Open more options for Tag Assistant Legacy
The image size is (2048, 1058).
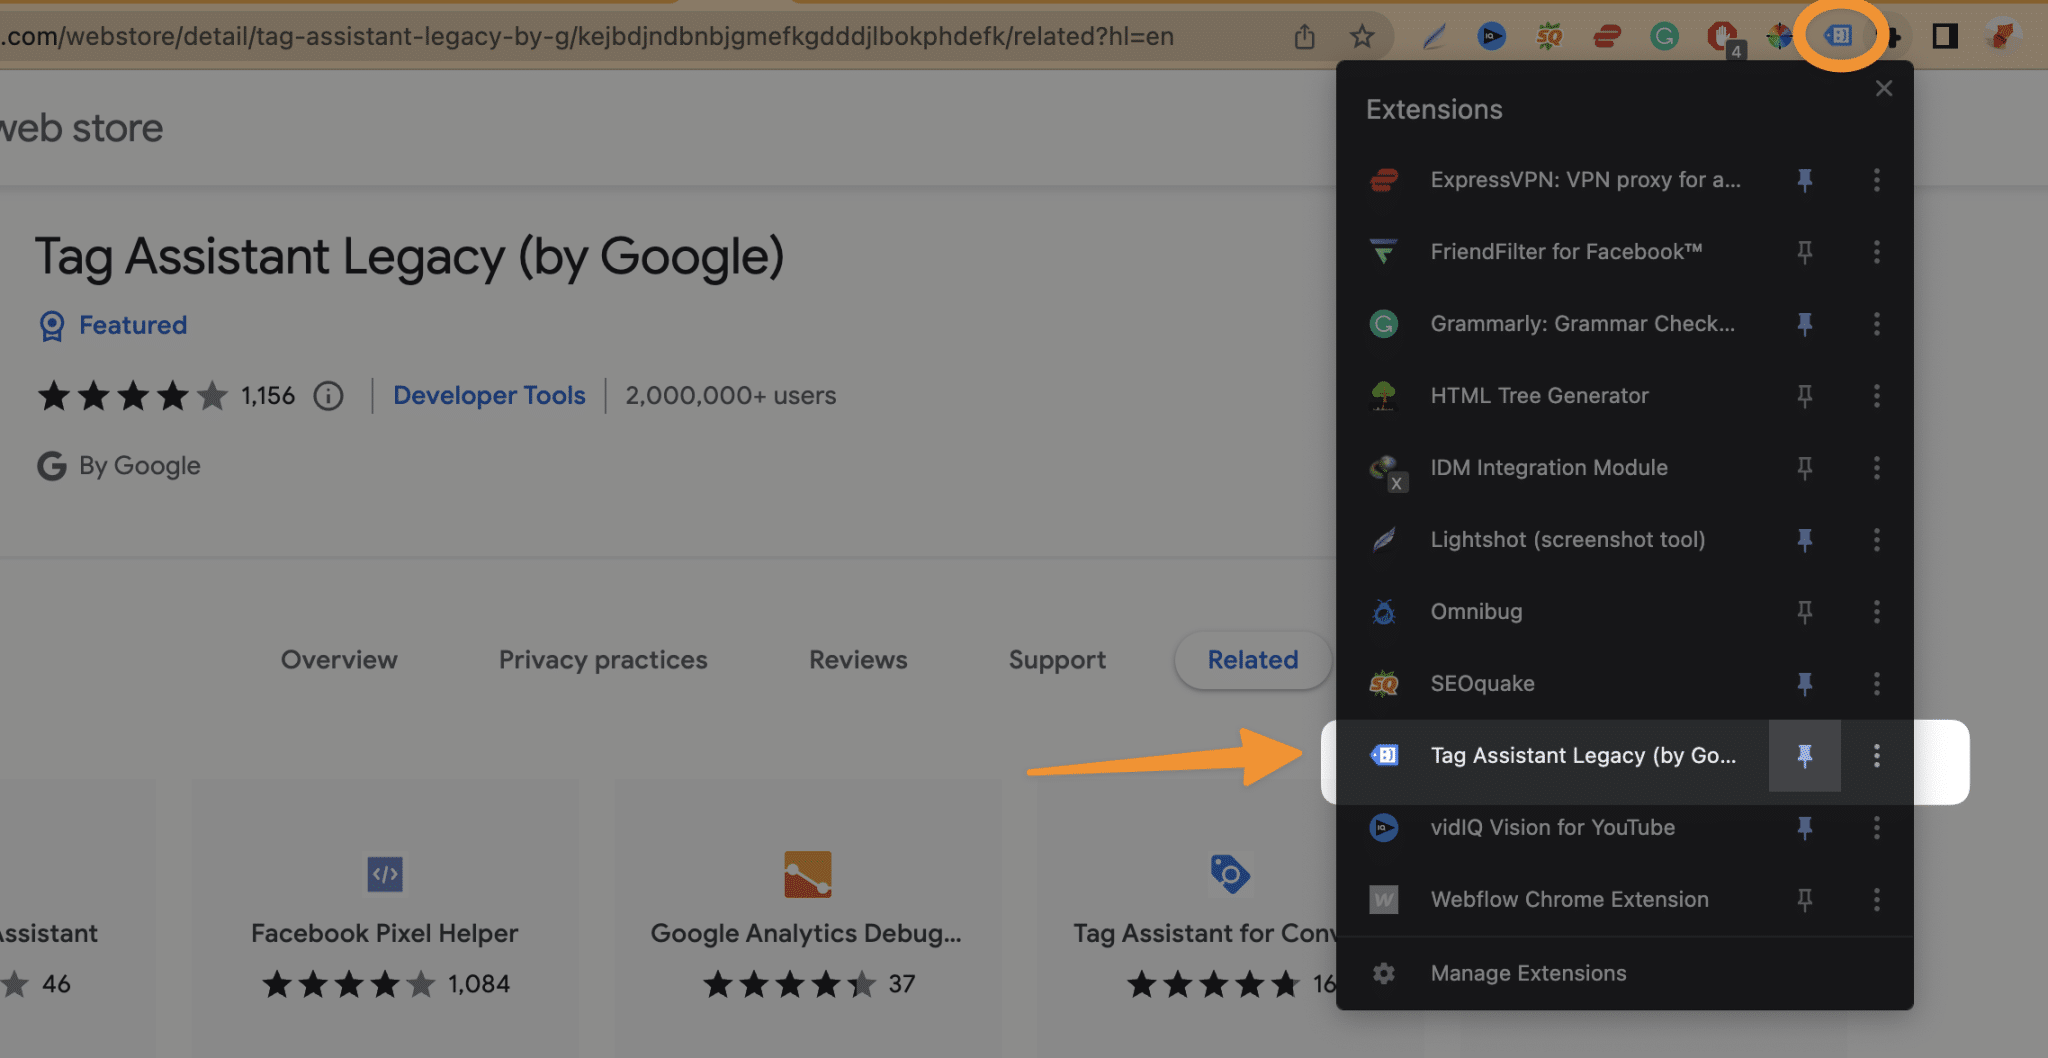pyautogui.click(x=1877, y=756)
